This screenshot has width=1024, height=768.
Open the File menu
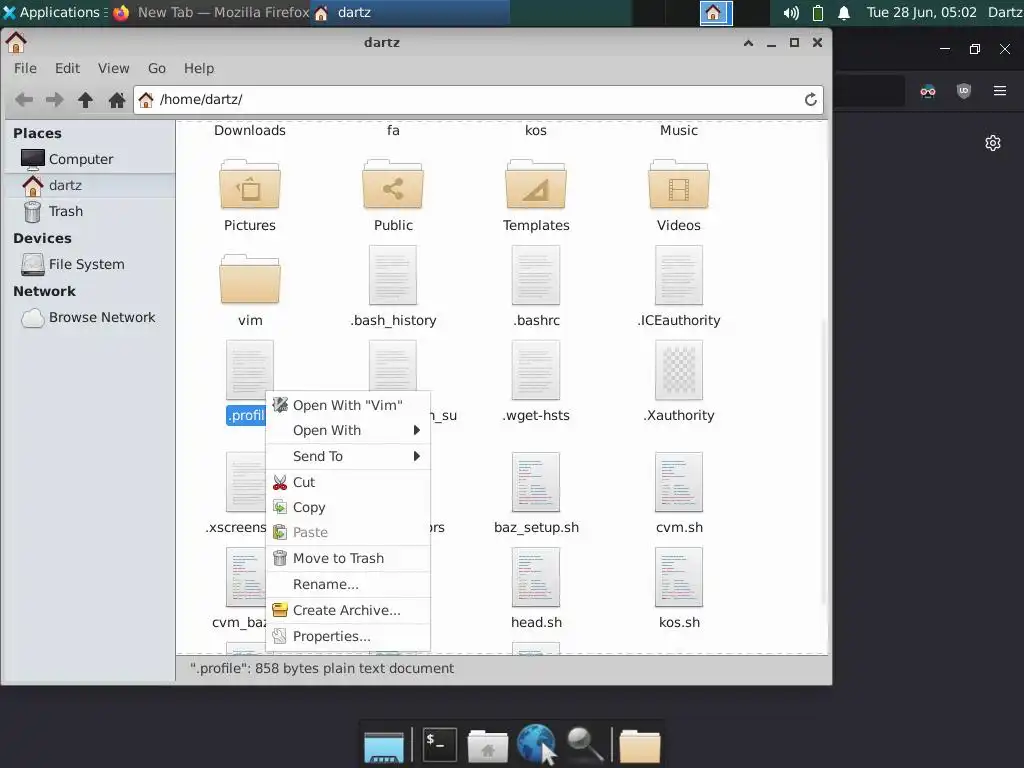tap(25, 69)
